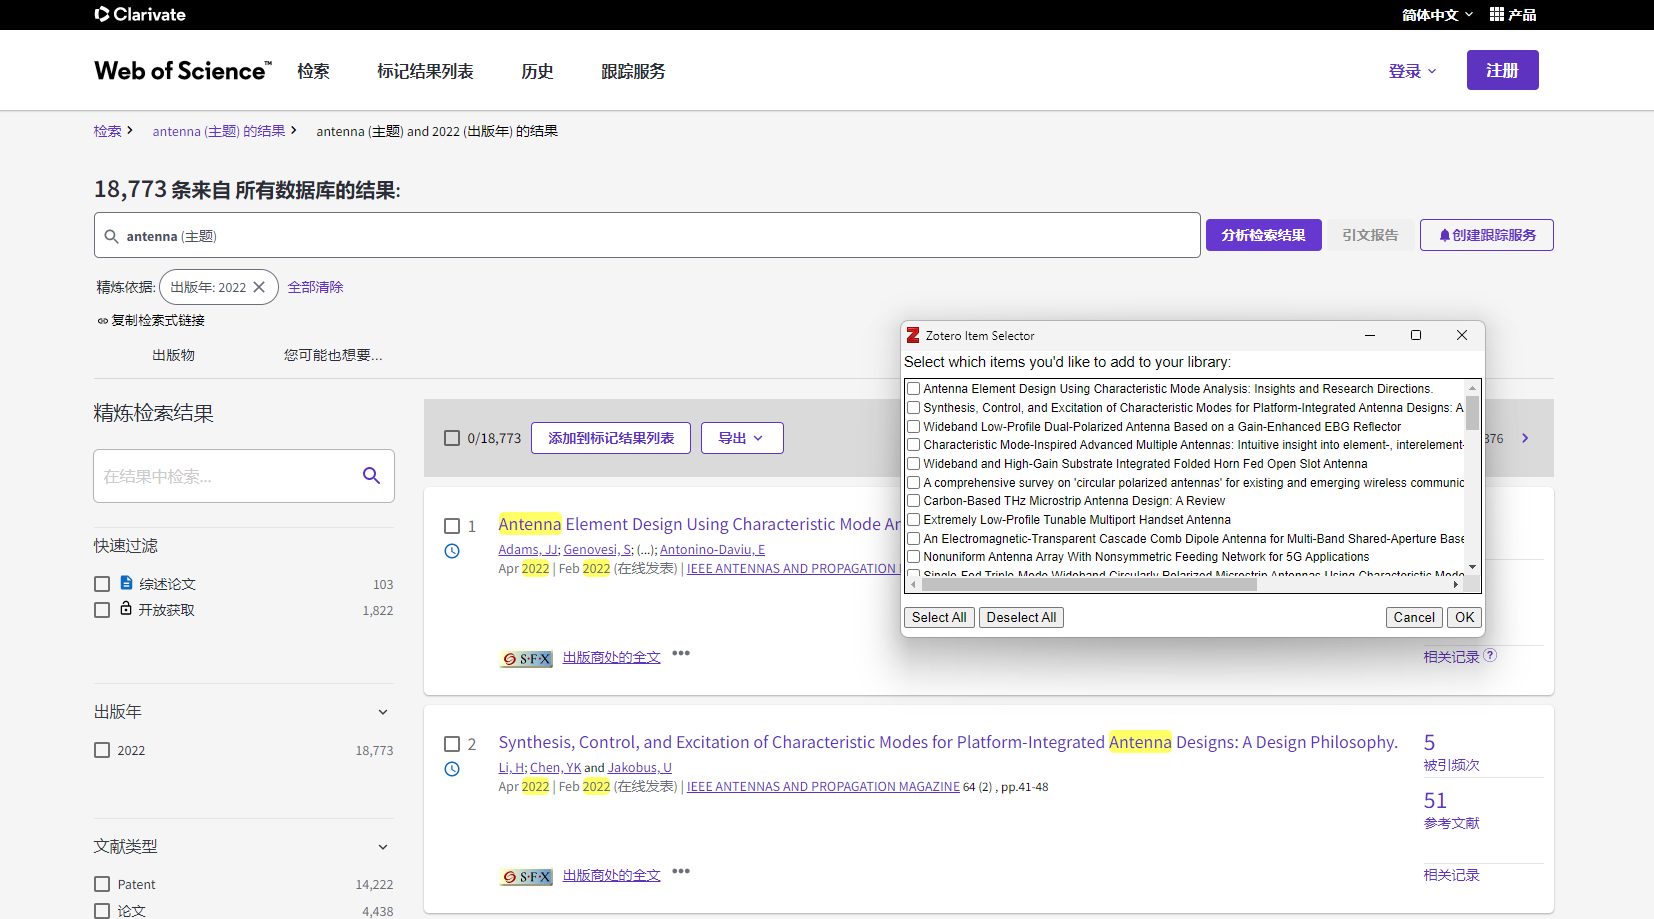Check 'Antenna Element Design Using Characteristic Mode' in Zotero
Viewport: 1654px width, 919px height.
913,389
